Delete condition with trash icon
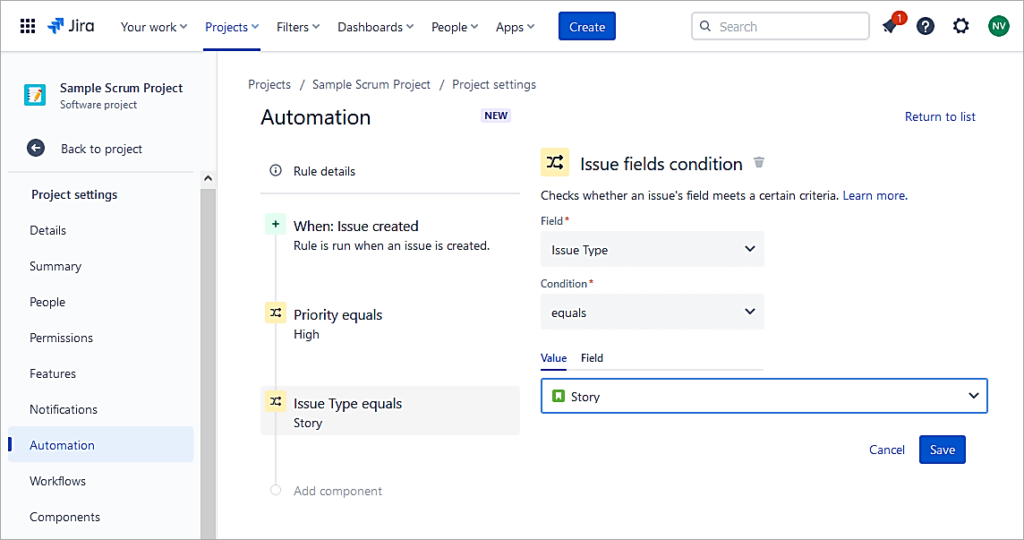This screenshot has height=540, width=1024. pyautogui.click(x=759, y=163)
